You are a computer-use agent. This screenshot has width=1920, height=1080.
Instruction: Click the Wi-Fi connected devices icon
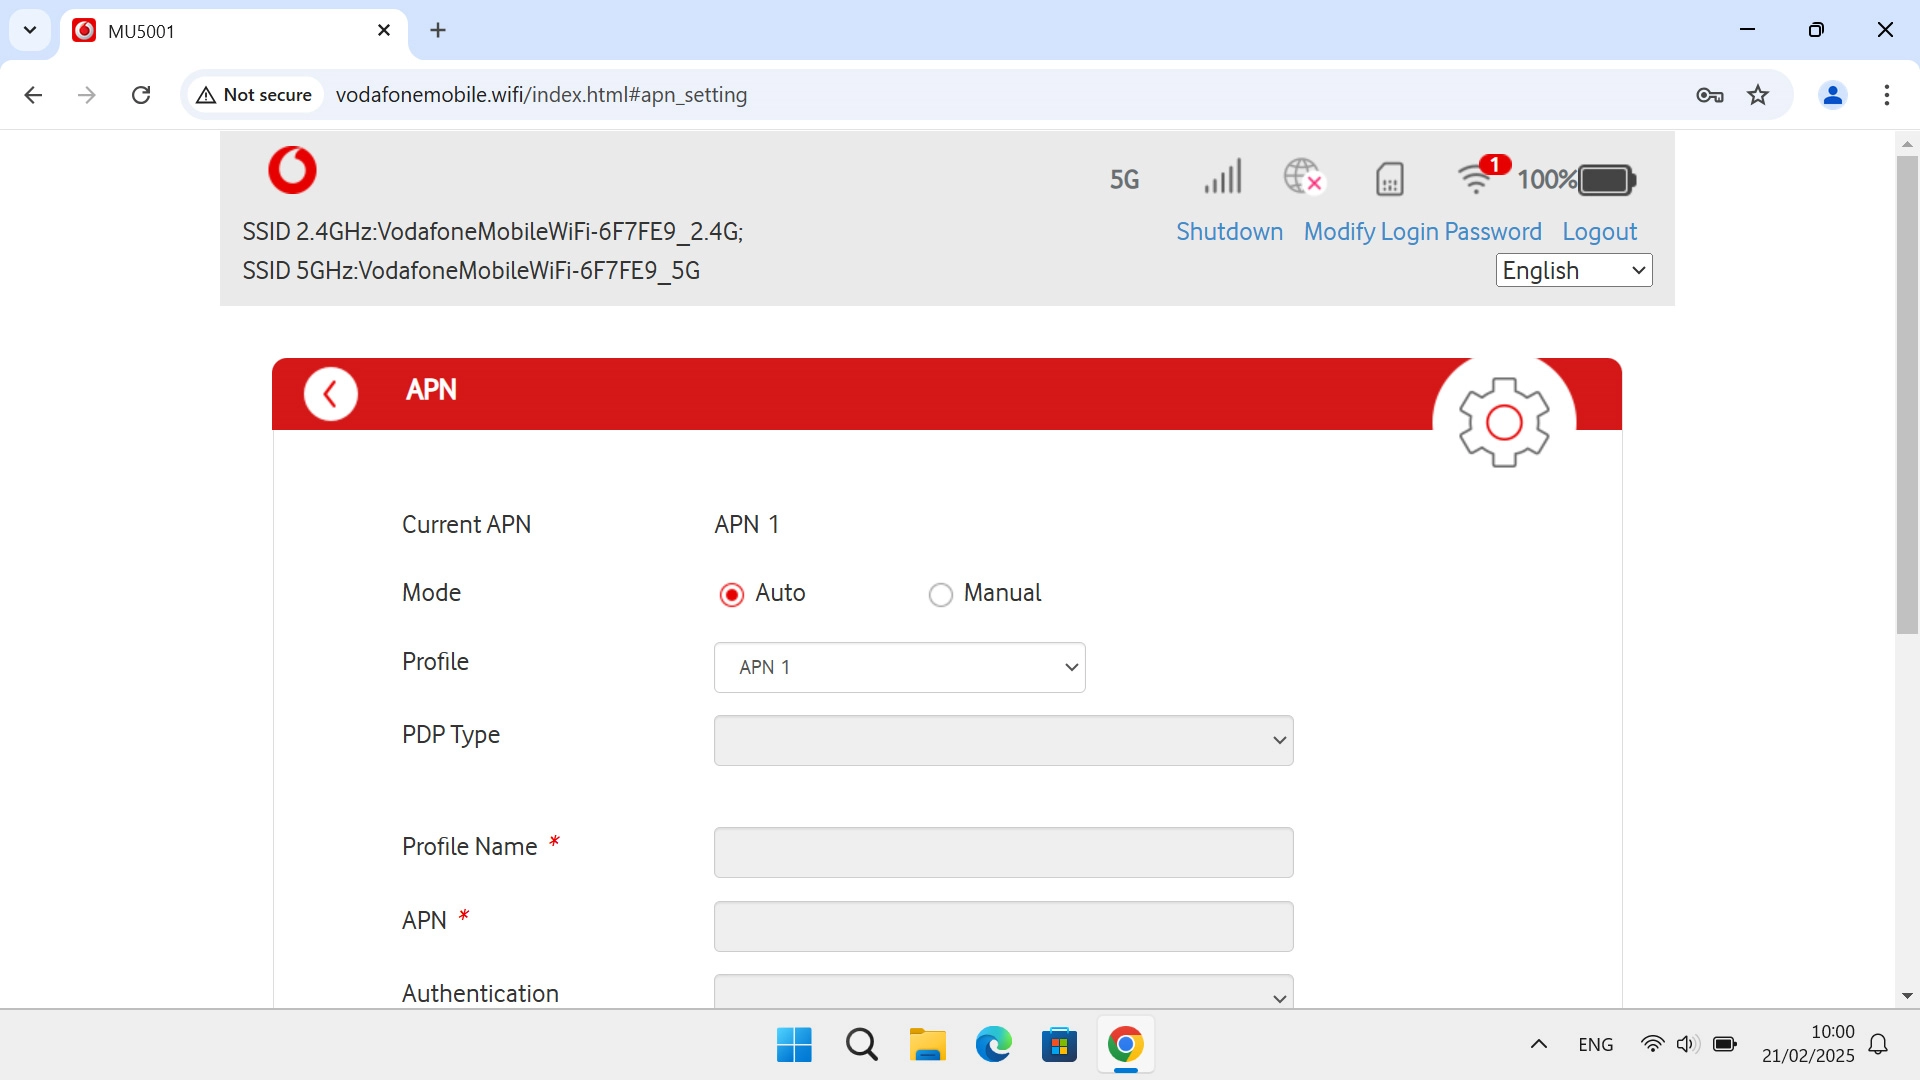[x=1475, y=178]
